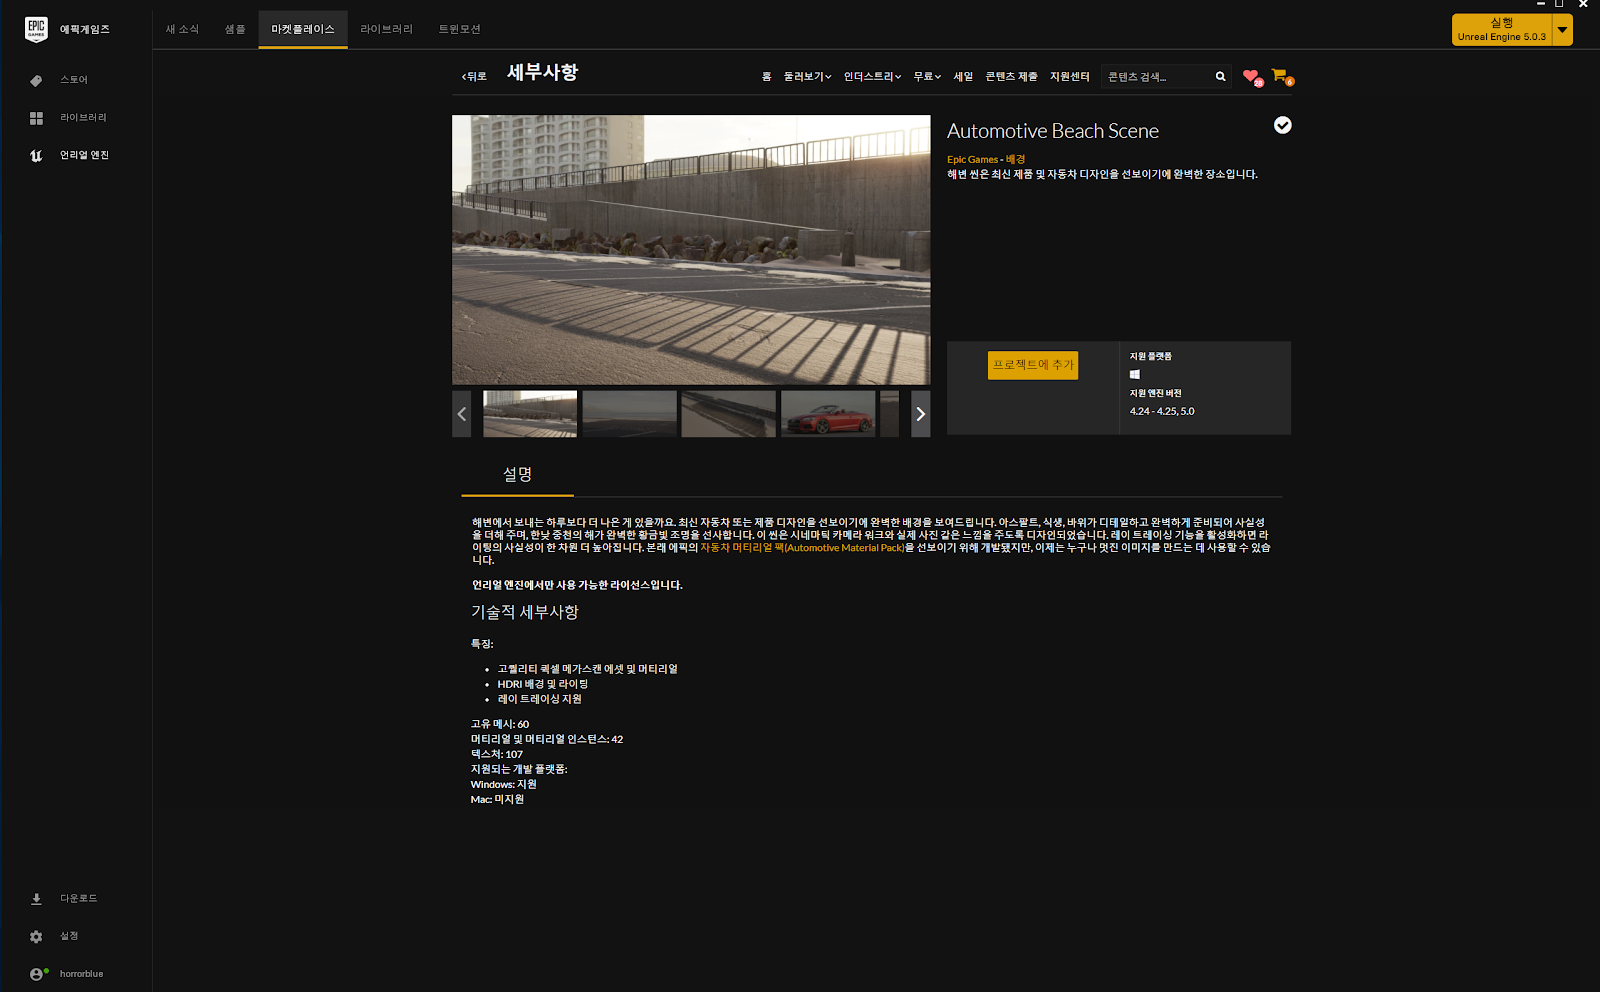Click the 고유 메시: 60 line
The width and height of the screenshot is (1600, 992).
(x=500, y=725)
